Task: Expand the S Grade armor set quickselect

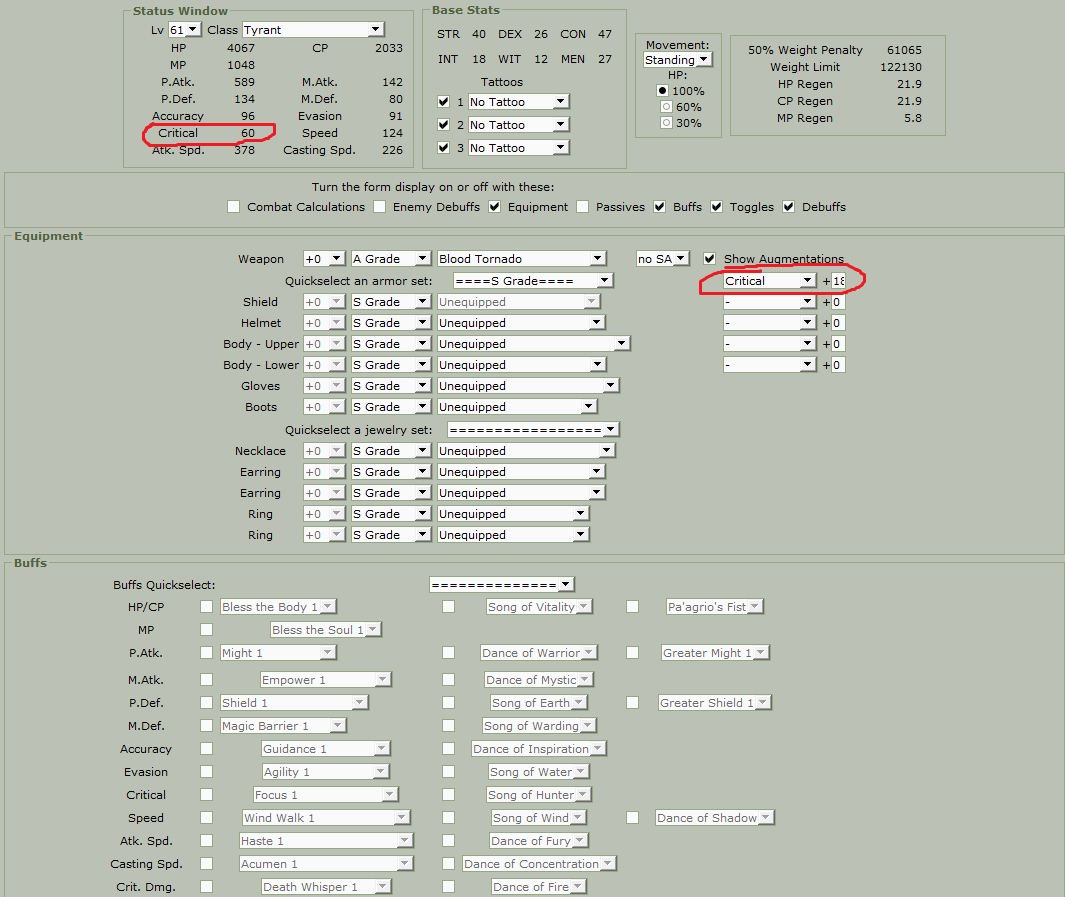Action: pos(533,280)
